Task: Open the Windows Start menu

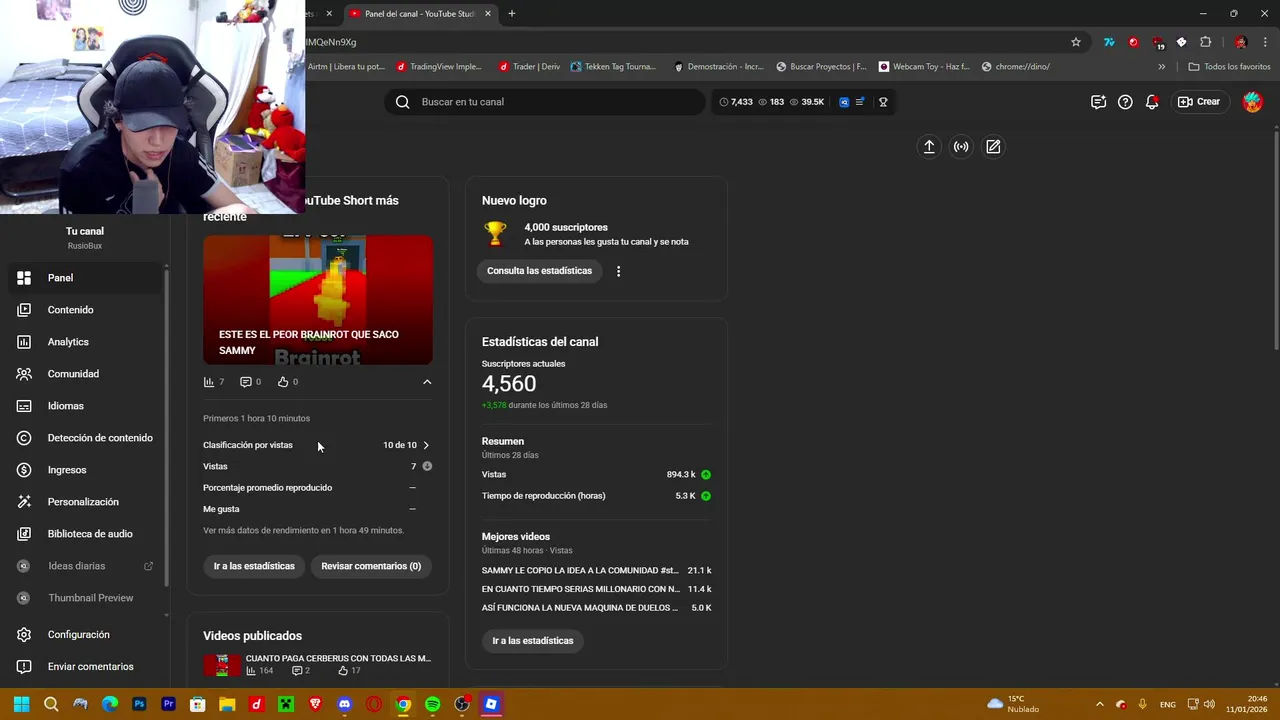Action: click(x=22, y=704)
